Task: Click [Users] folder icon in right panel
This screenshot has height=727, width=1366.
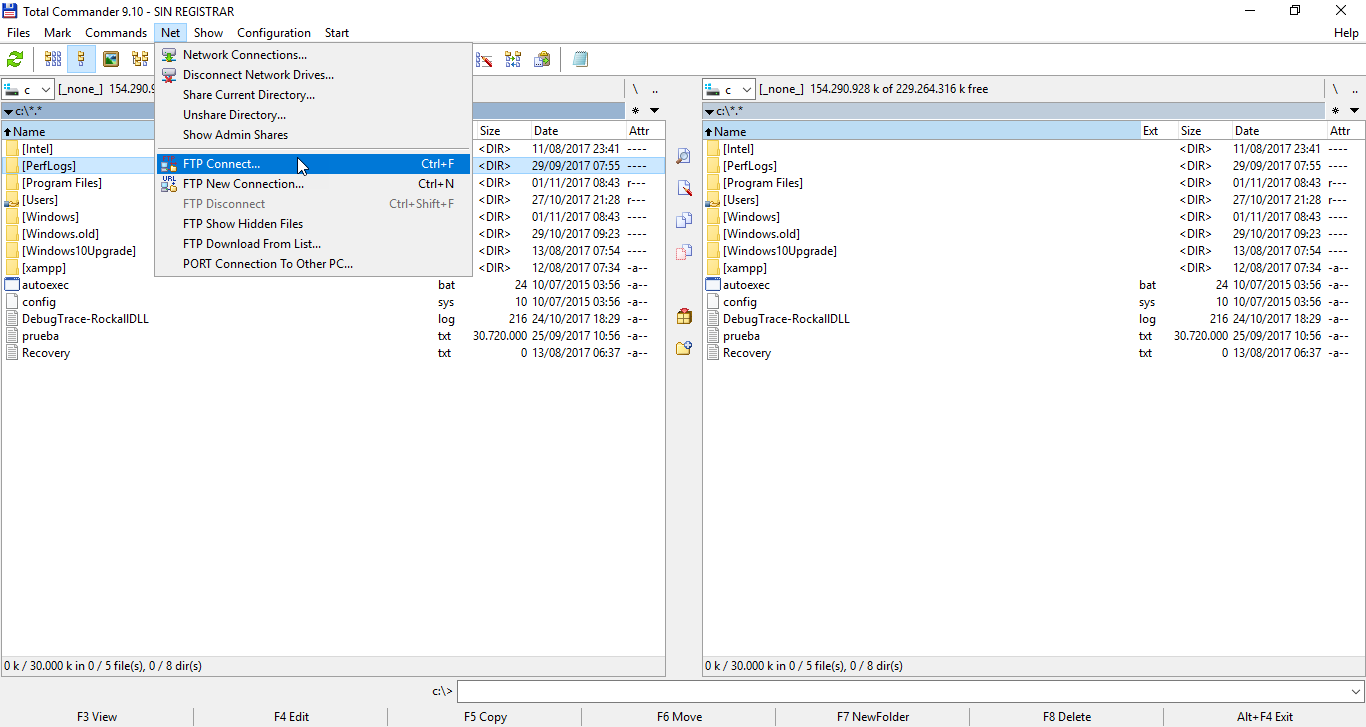Action: coord(713,200)
